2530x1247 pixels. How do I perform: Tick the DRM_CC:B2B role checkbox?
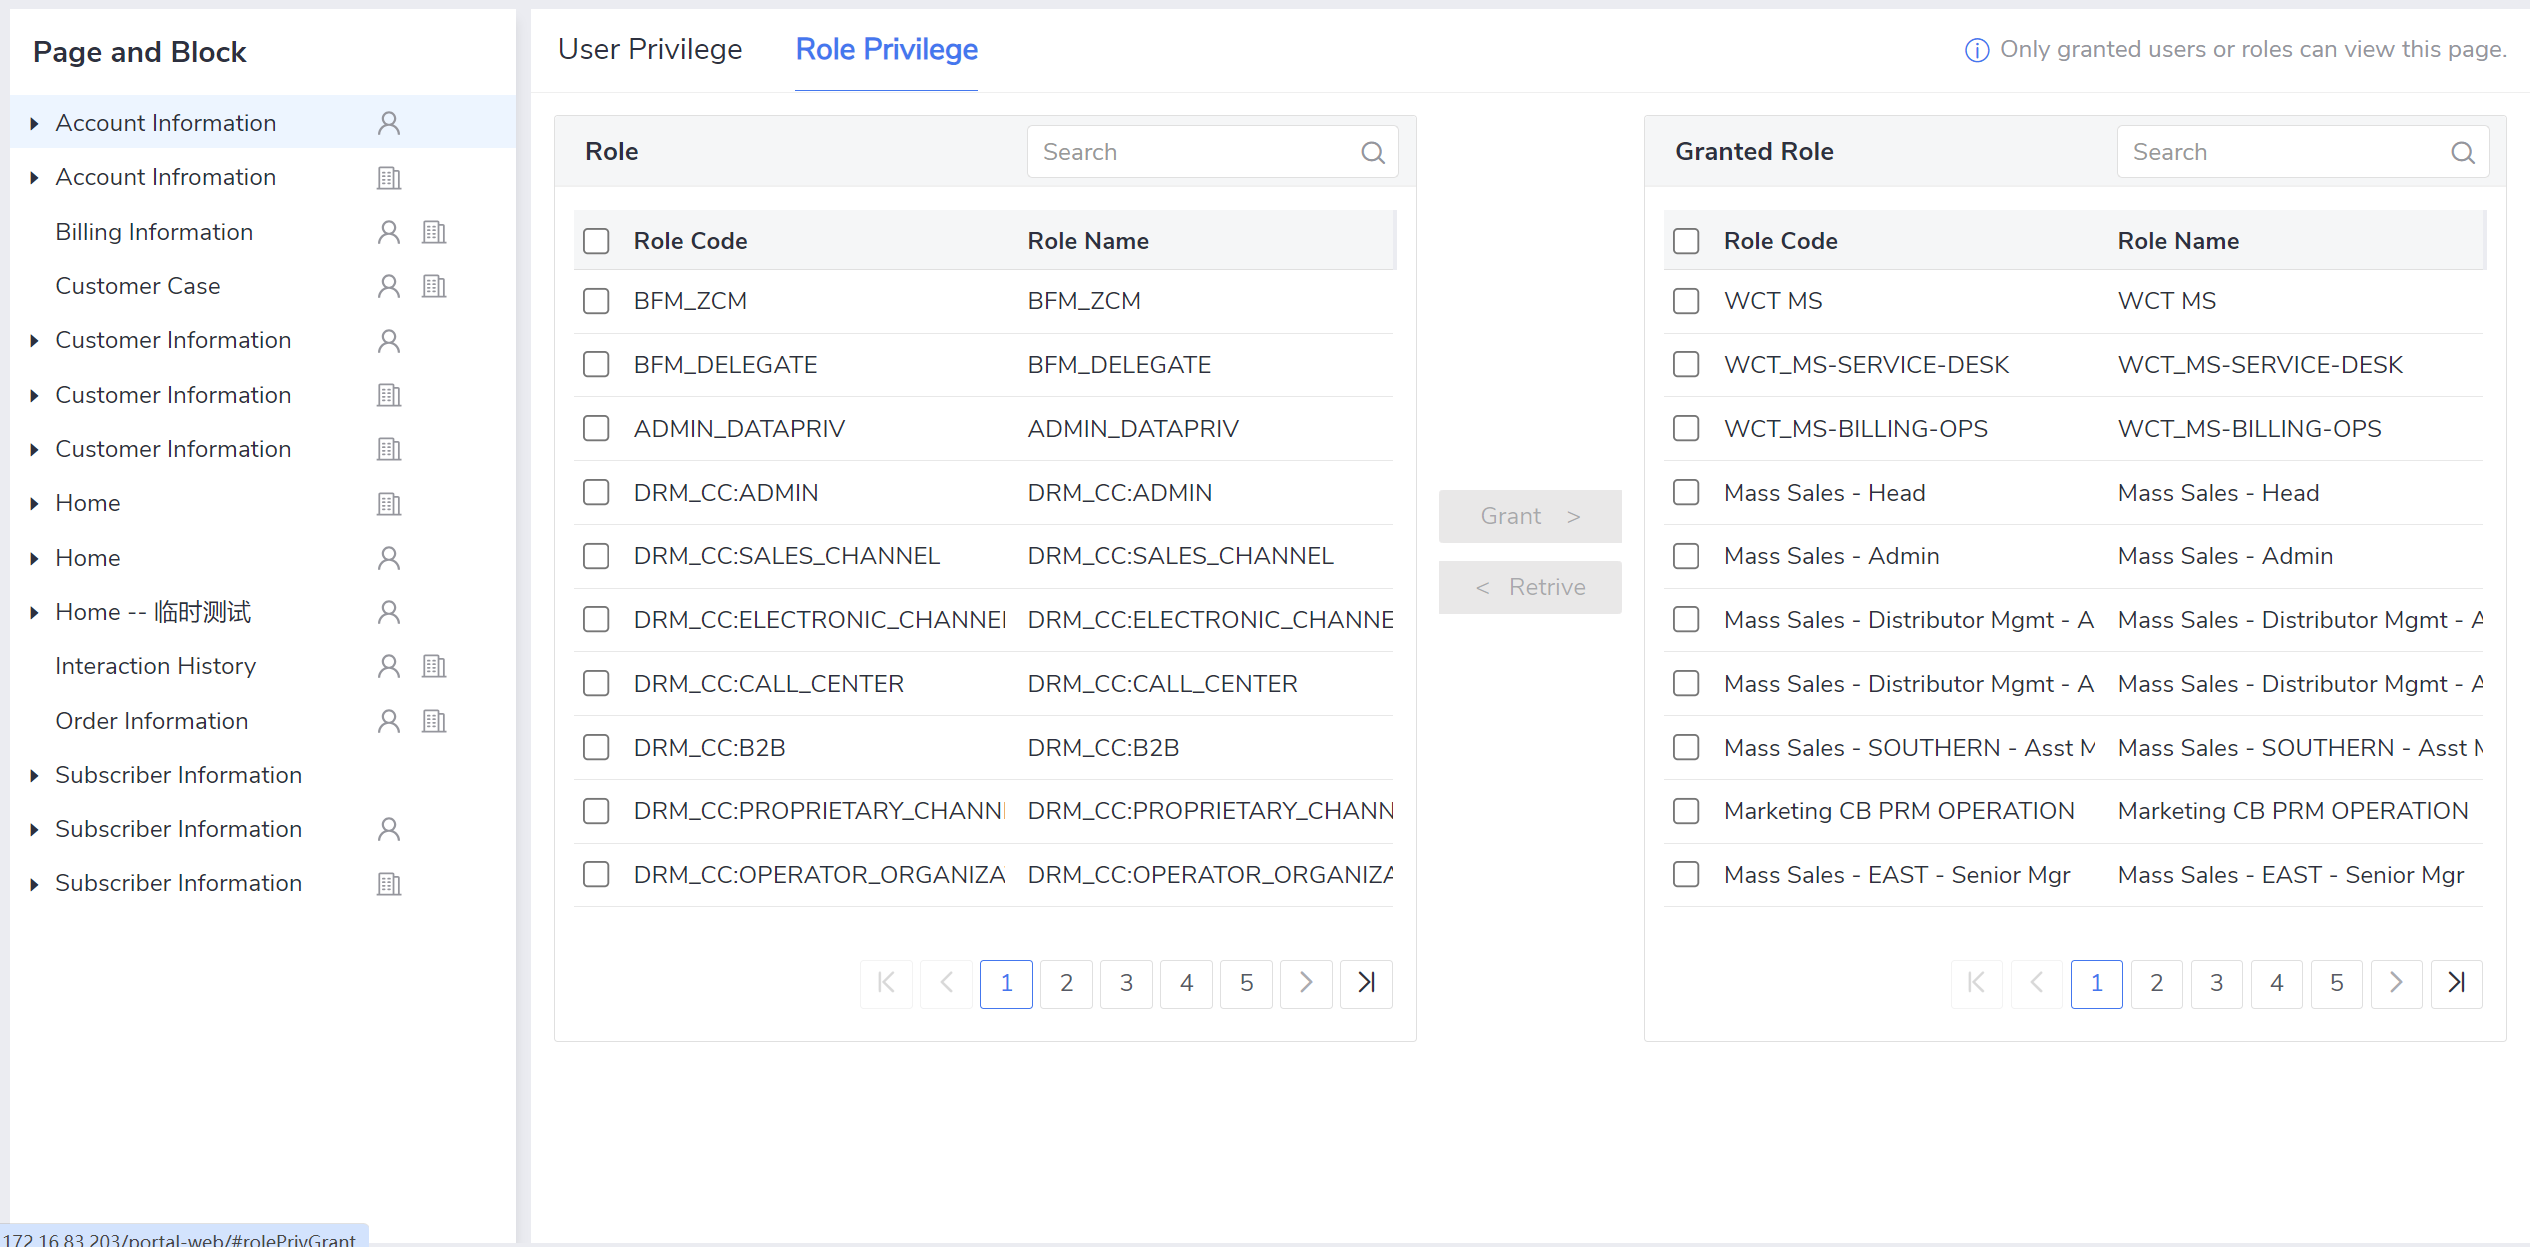pyautogui.click(x=596, y=747)
